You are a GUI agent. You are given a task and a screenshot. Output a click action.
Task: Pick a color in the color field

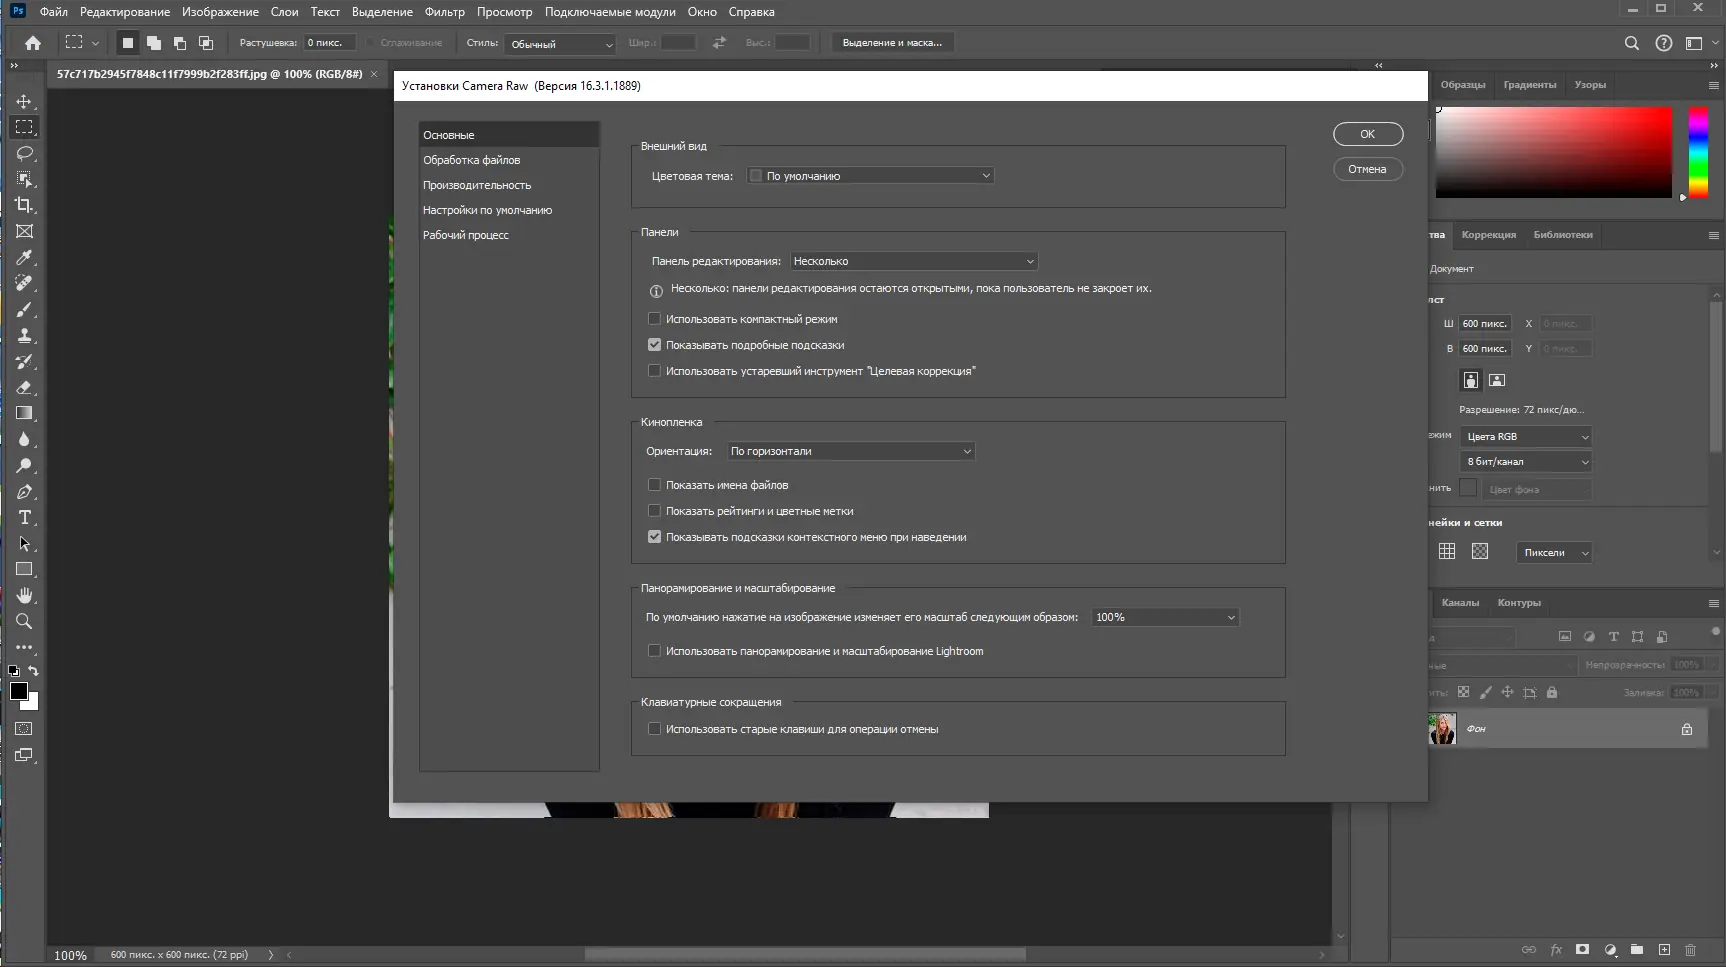(x=1554, y=152)
